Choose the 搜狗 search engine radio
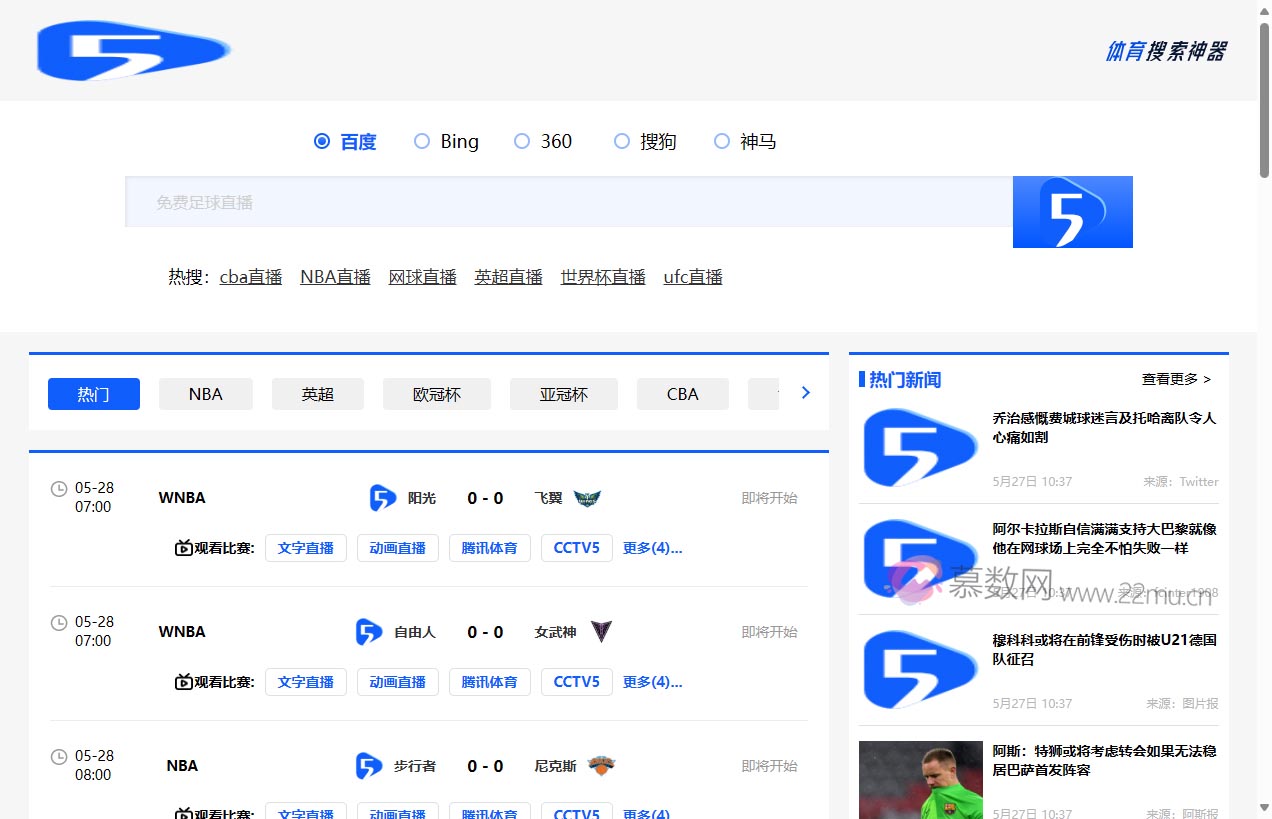This screenshot has width=1272, height=819. [x=622, y=142]
